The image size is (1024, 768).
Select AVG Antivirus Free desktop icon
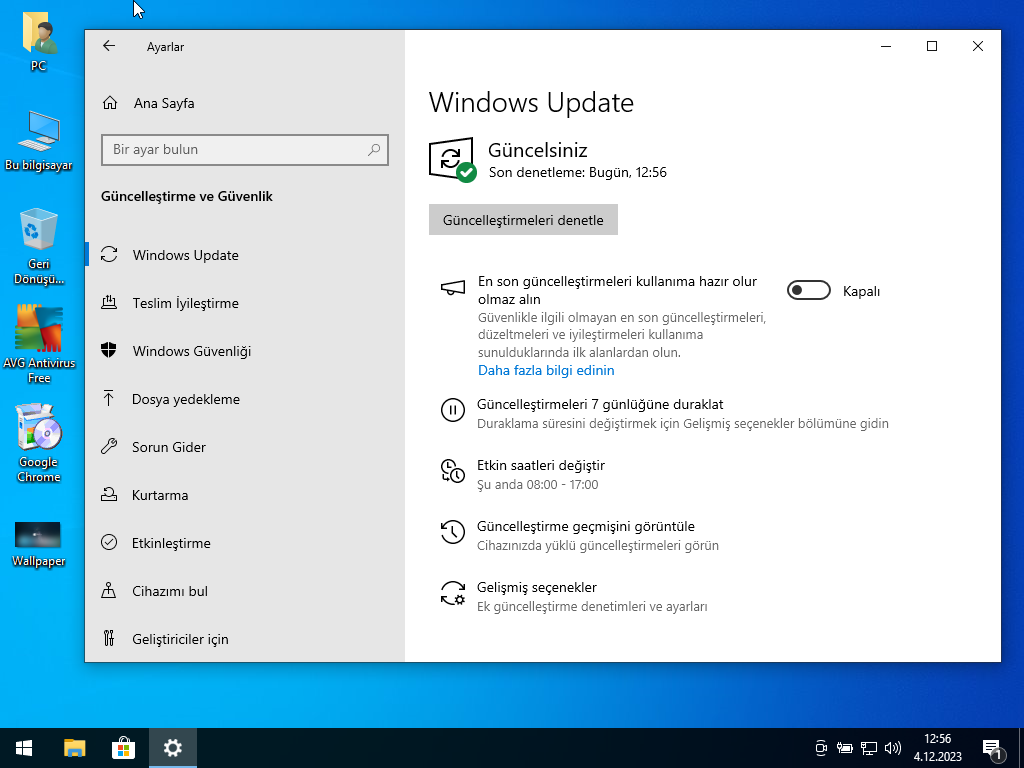tap(39, 345)
